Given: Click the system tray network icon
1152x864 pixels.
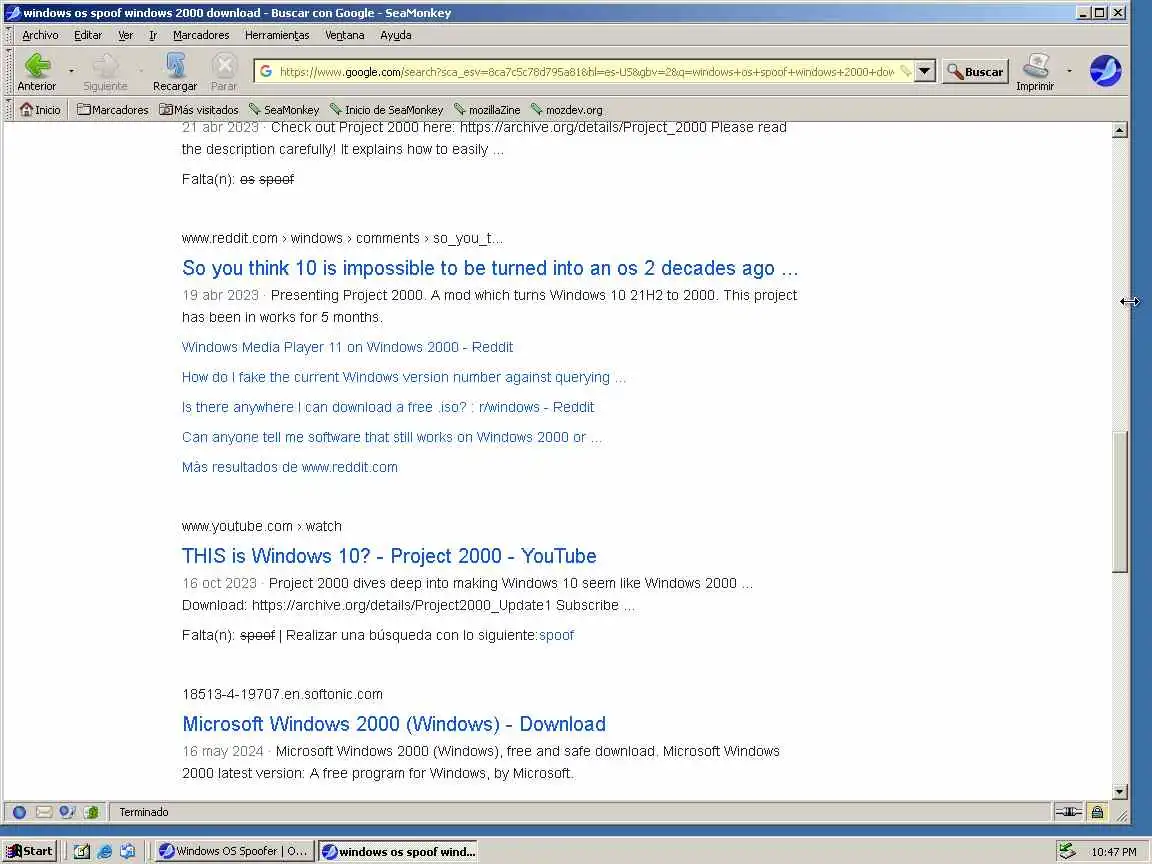Looking at the screenshot, I should click(1068, 852).
